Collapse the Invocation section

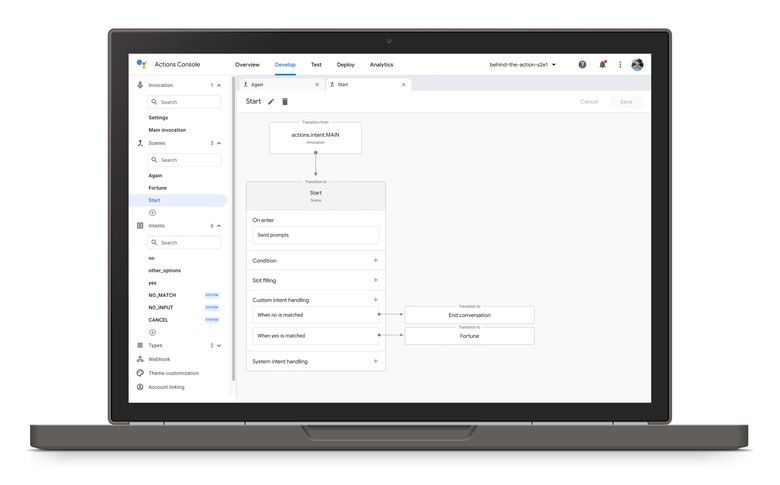[x=219, y=85]
